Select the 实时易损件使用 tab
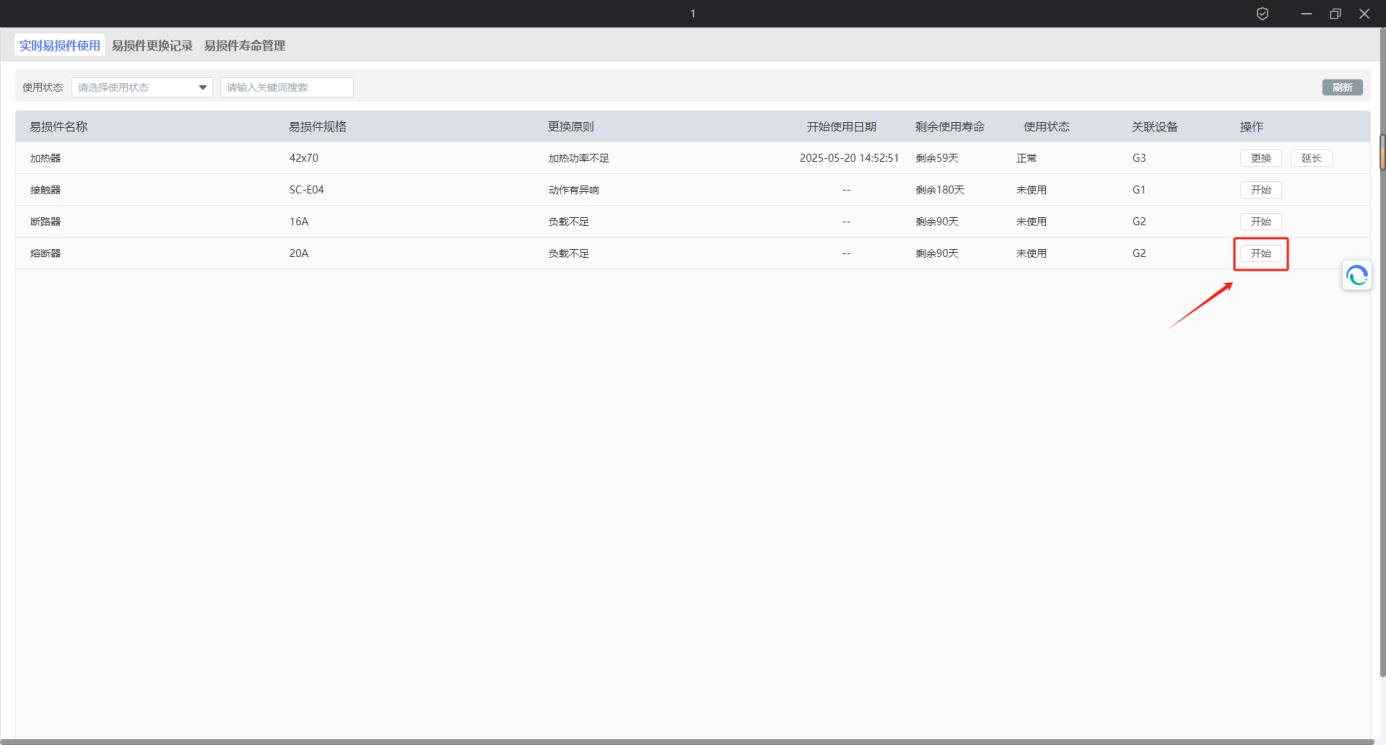 [60, 46]
